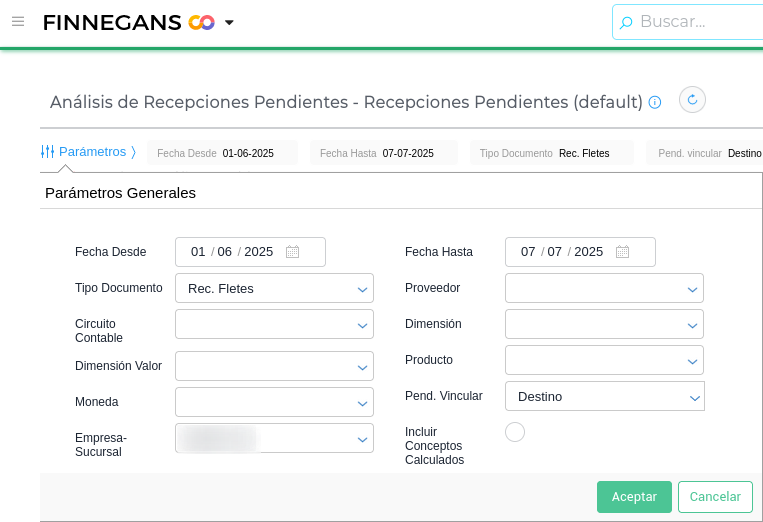Click the Cancelar button

tap(715, 497)
